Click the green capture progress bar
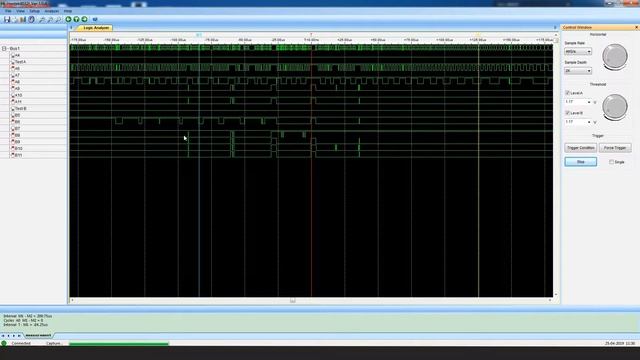The width and height of the screenshot is (640, 360). point(119,344)
